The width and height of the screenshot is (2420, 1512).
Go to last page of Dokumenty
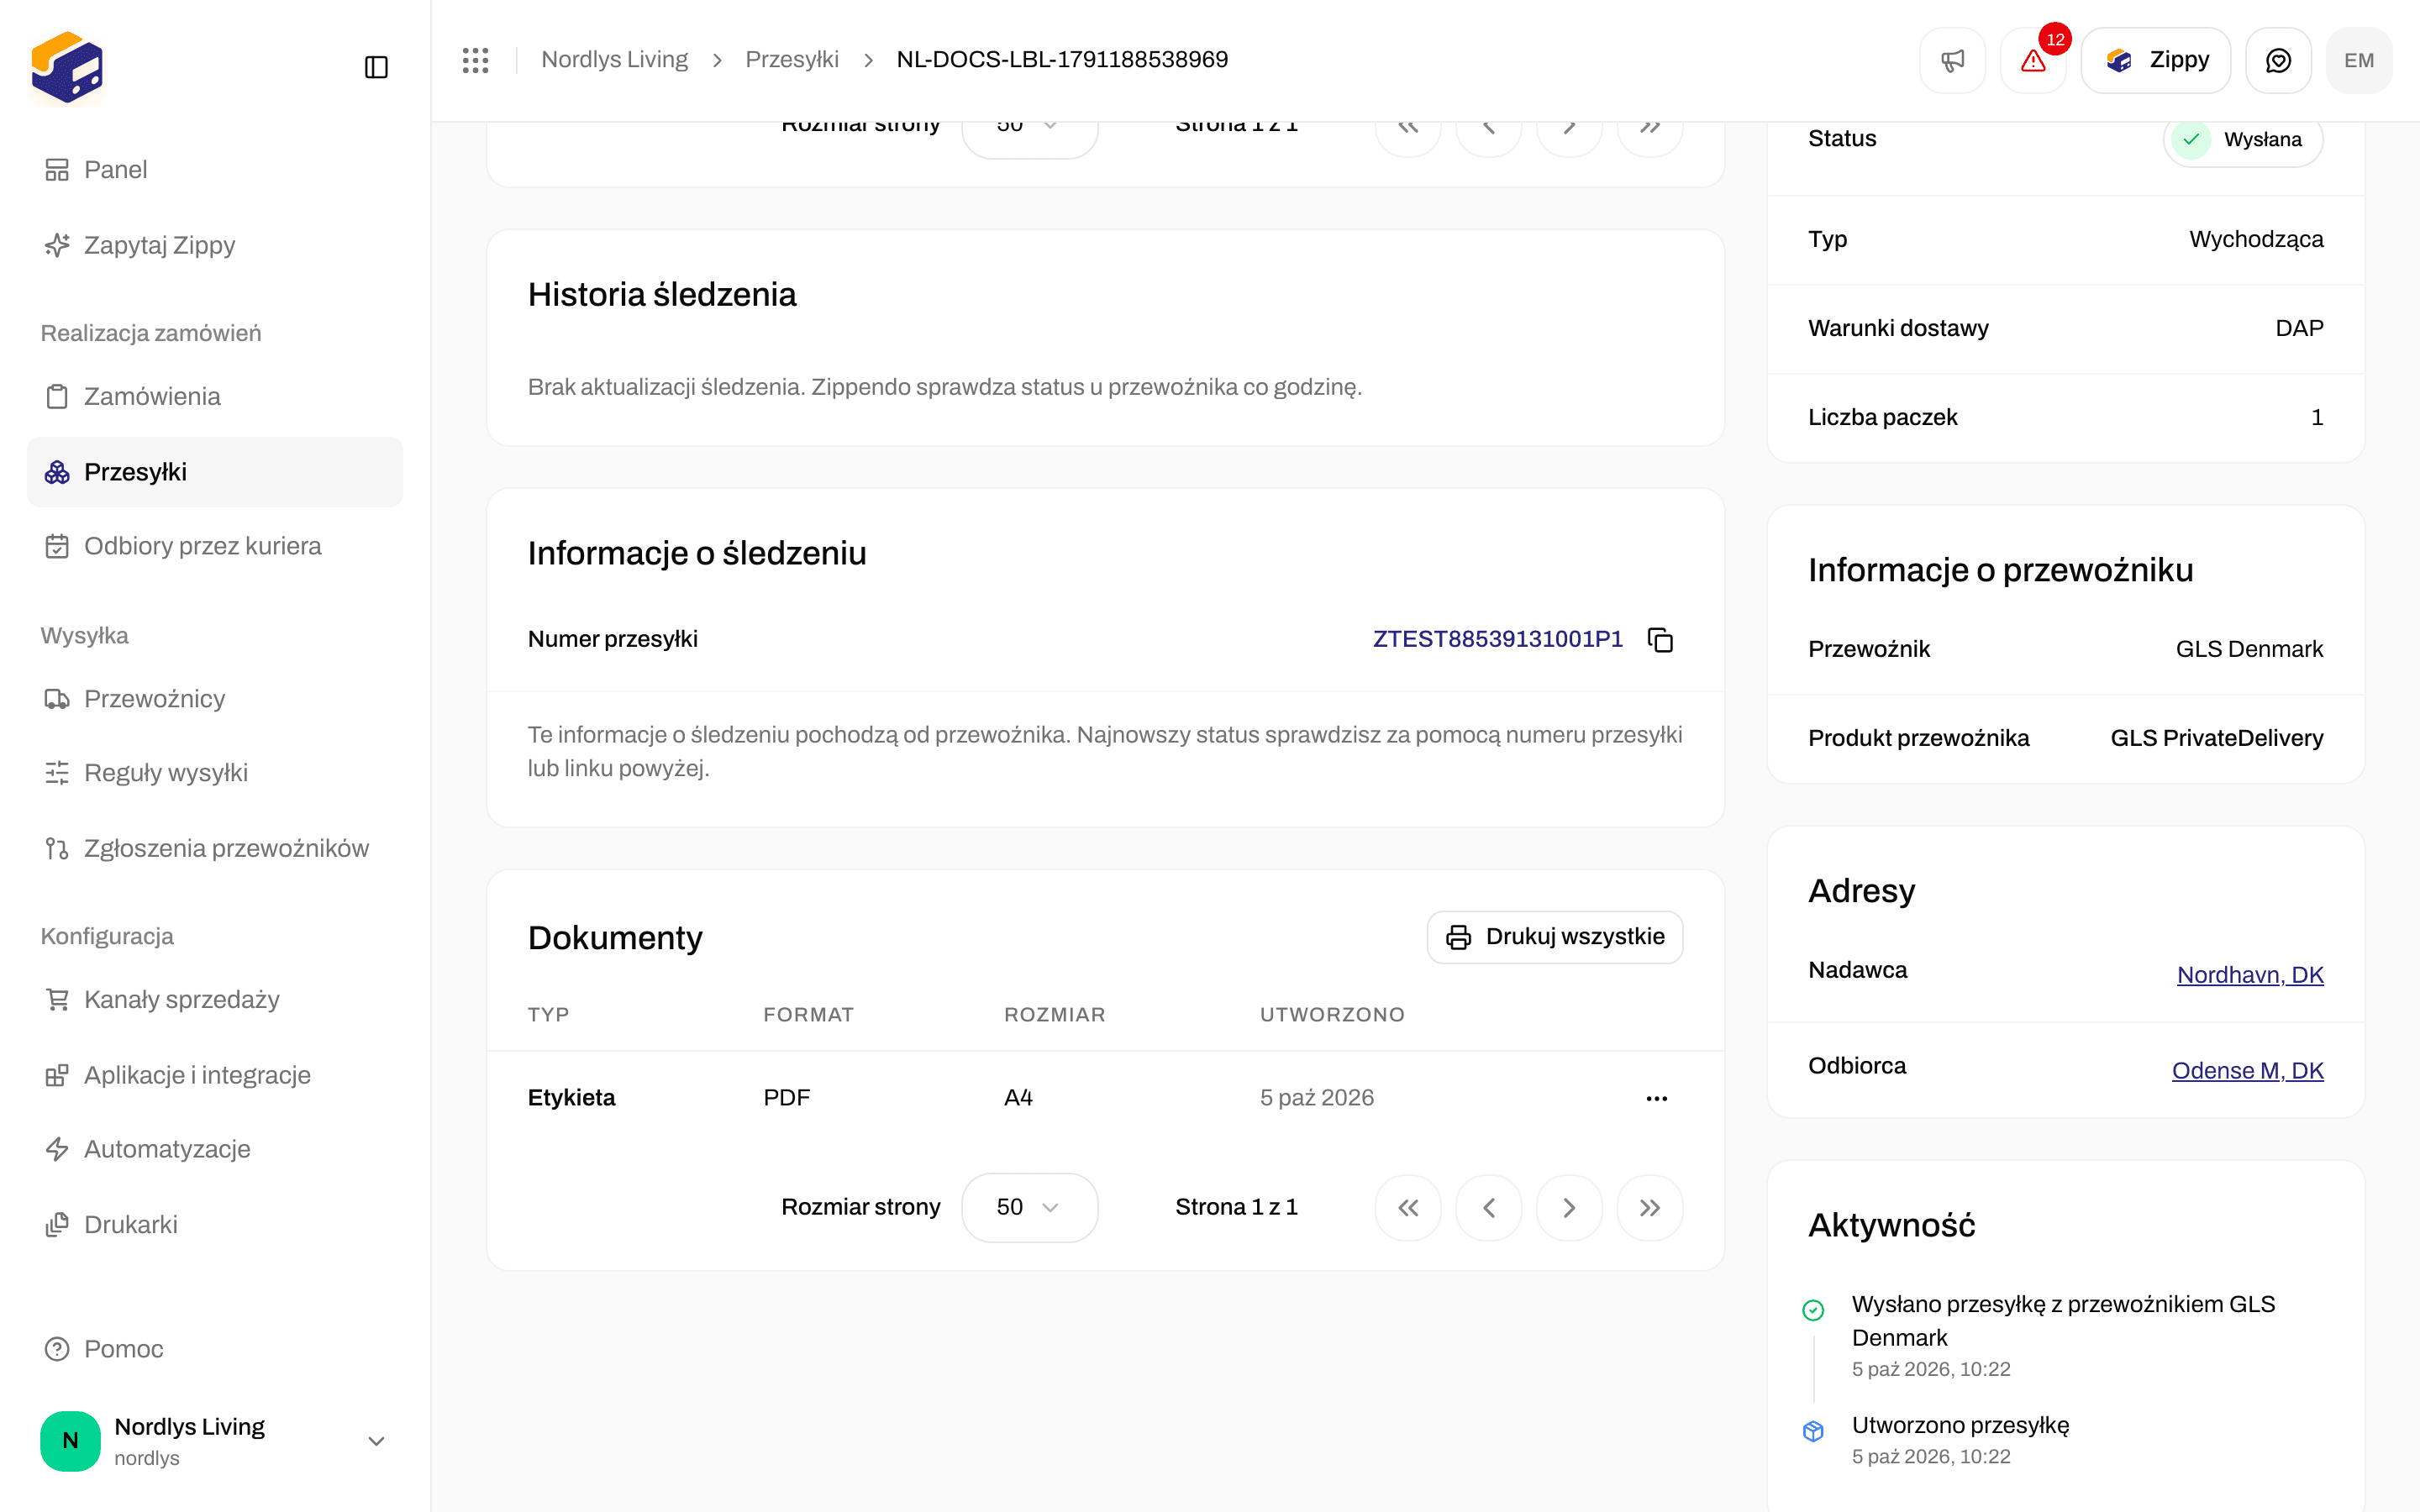pos(1650,1208)
